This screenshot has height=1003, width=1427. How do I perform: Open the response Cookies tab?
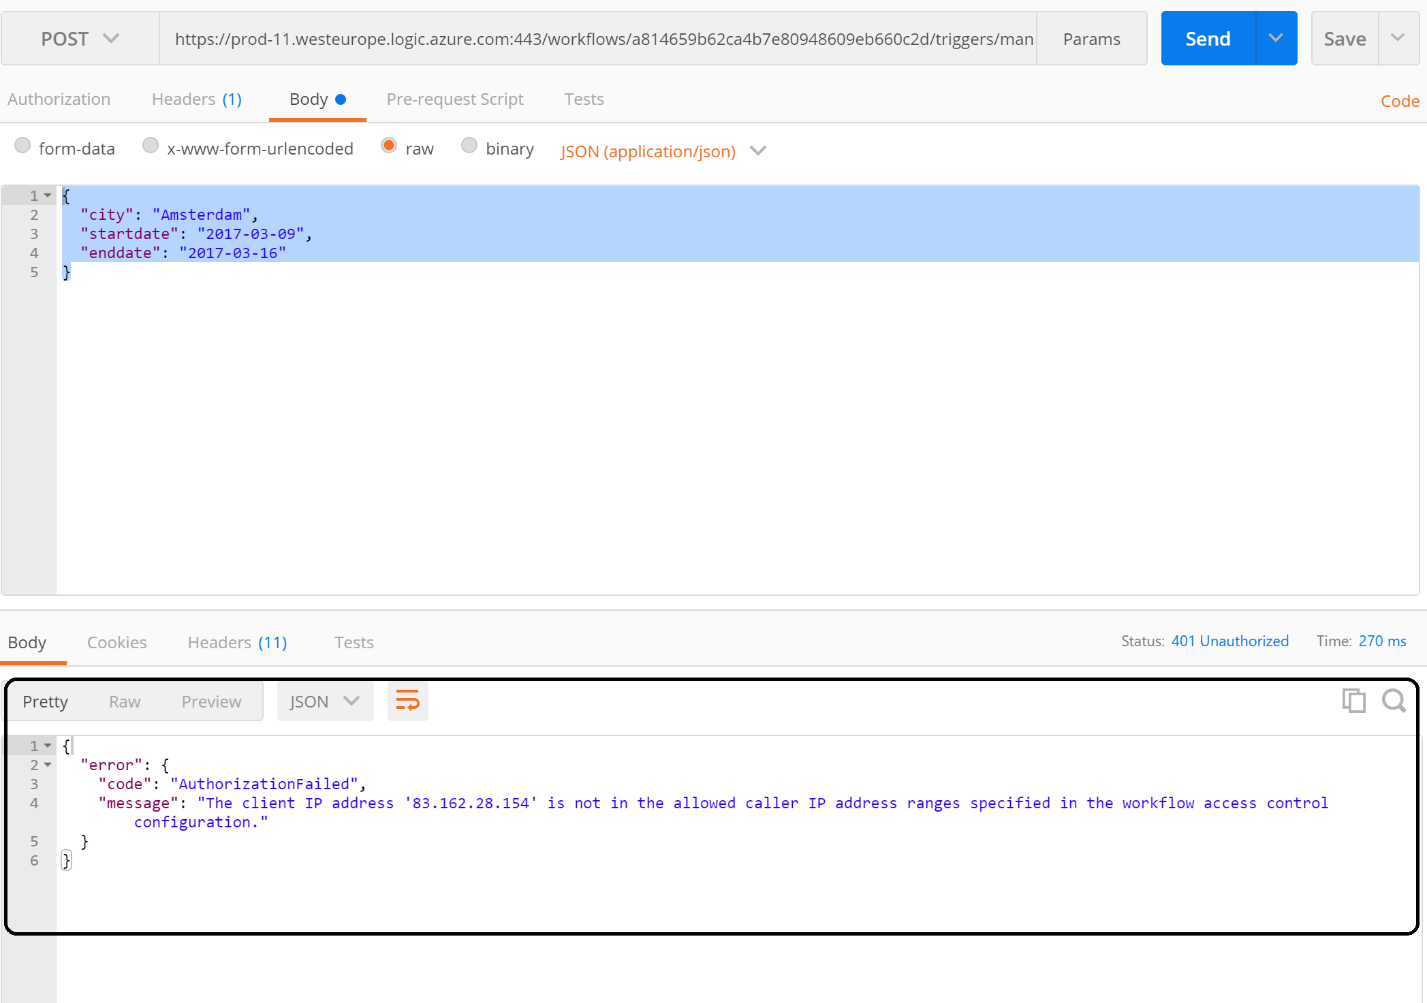click(117, 642)
